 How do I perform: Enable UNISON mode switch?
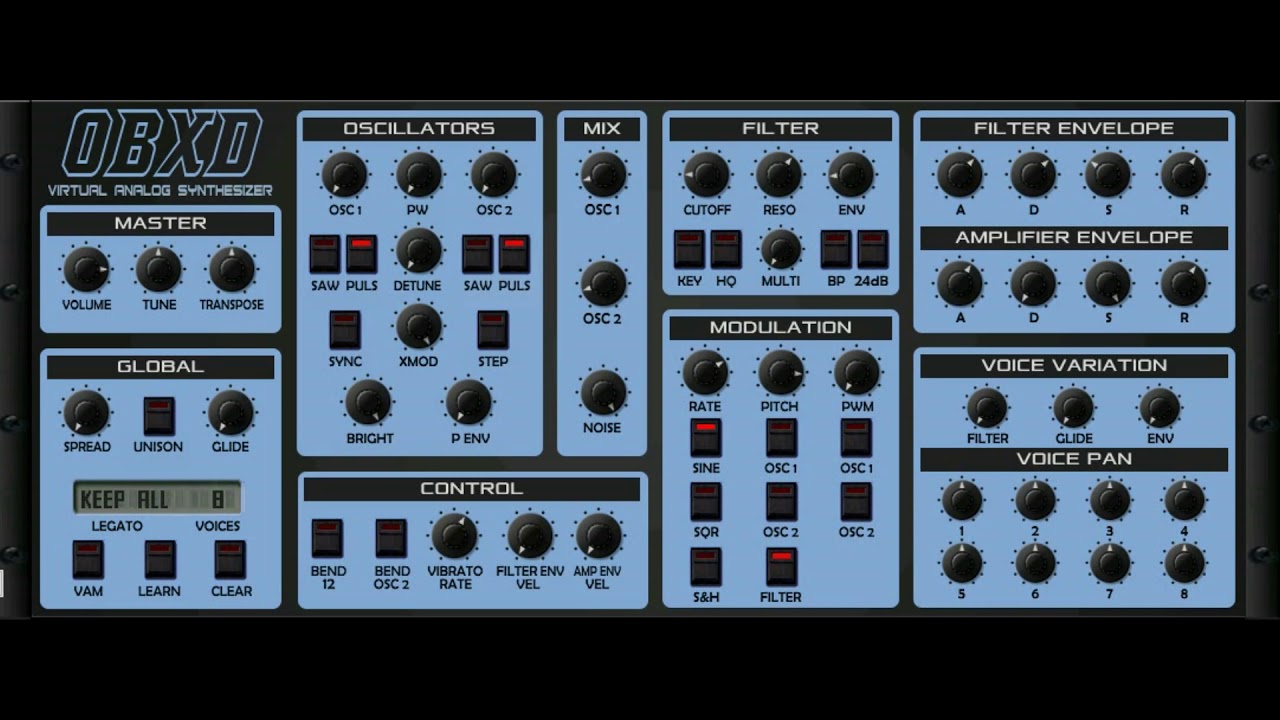(x=158, y=416)
